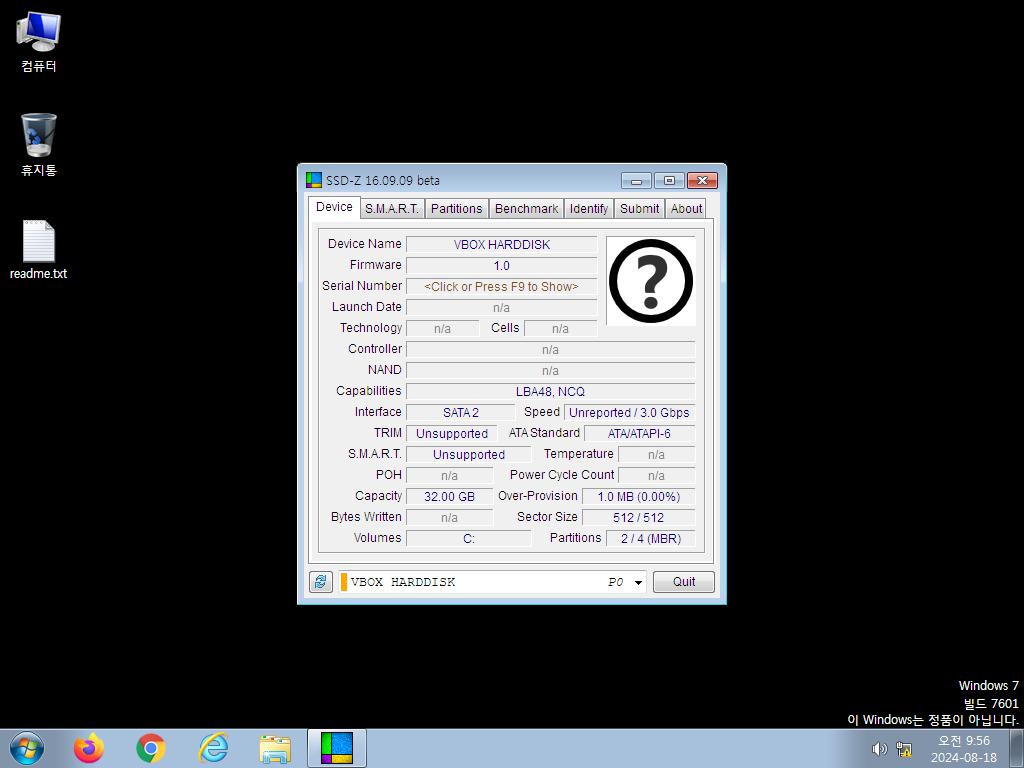Open the Computer desktop icon
1024x768 pixels.
[x=39, y=42]
